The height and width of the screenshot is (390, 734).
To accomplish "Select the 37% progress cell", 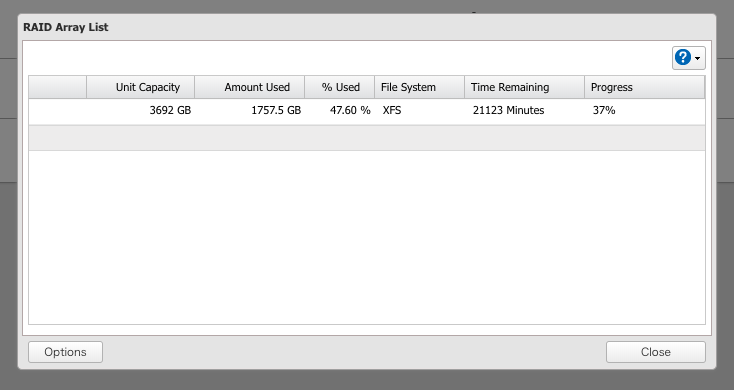I will 644,110.
